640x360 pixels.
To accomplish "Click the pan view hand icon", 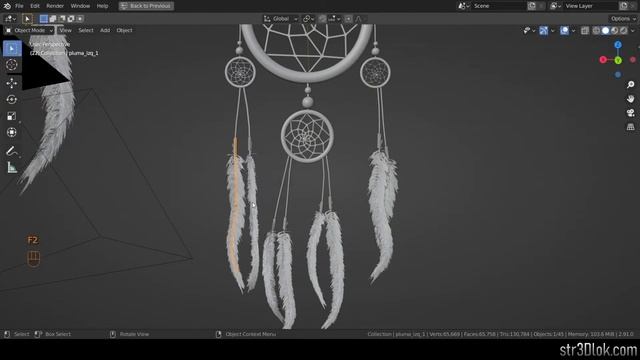I will (x=631, y=99).
